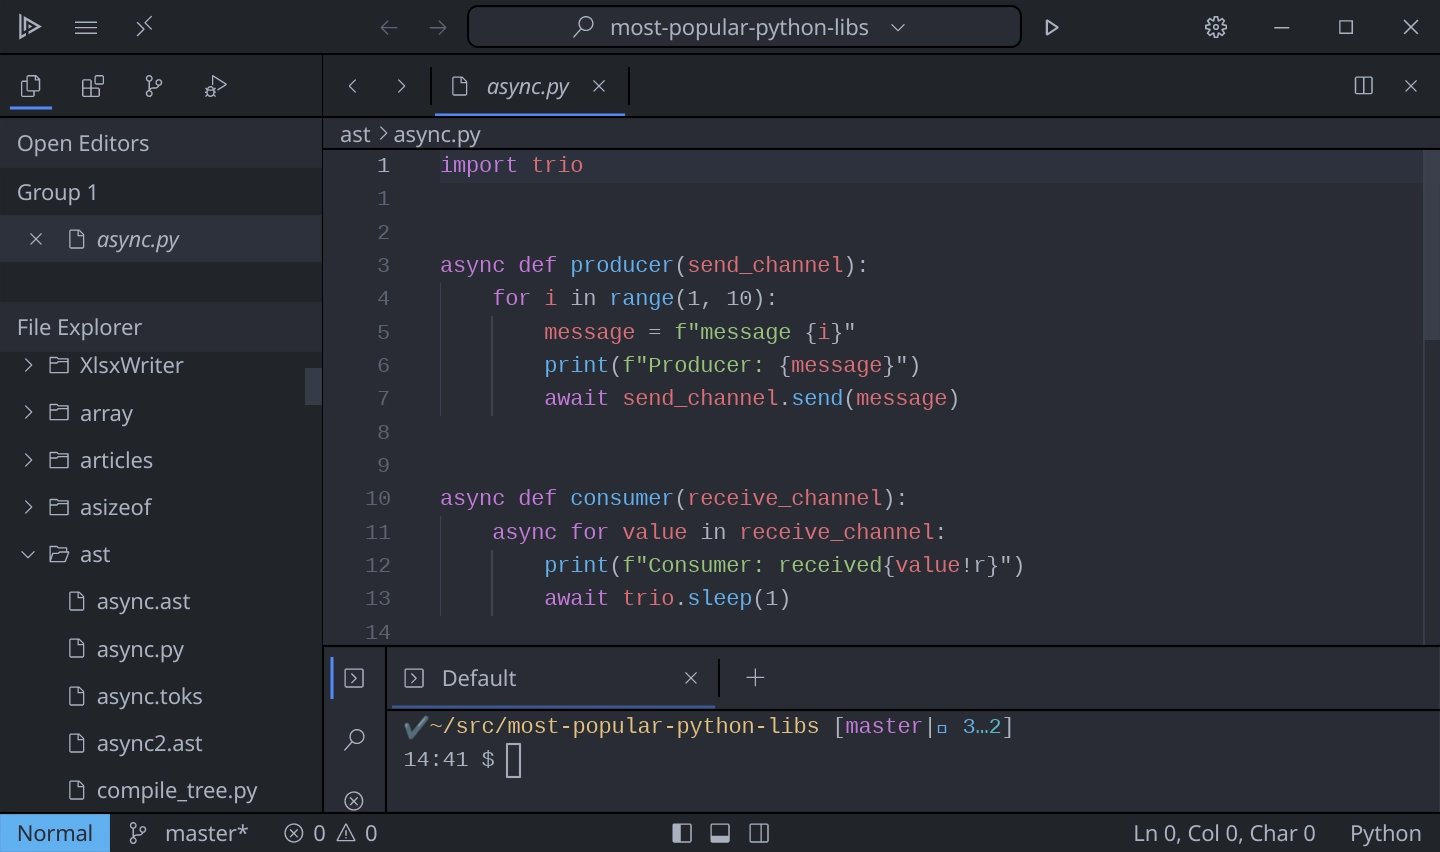The height and width of the screenshot is (852, 1440).
Task: Toggle the left sidebar layout icon
Action: pyautogui.click(x=682, y=833)
